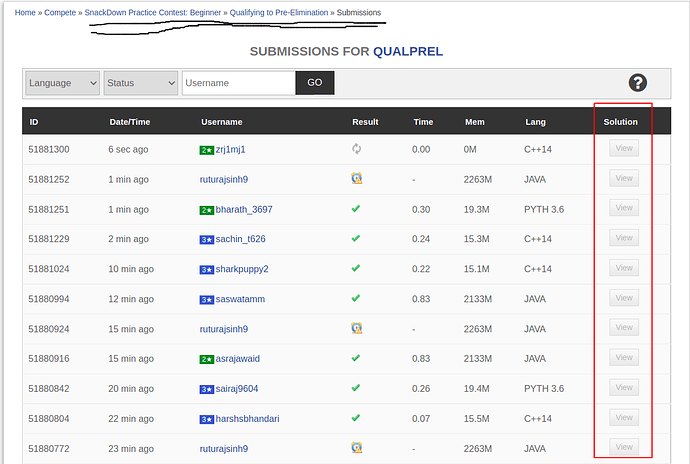Click the 2-star badge next to zrj1mj1

(x=206, y=150)
